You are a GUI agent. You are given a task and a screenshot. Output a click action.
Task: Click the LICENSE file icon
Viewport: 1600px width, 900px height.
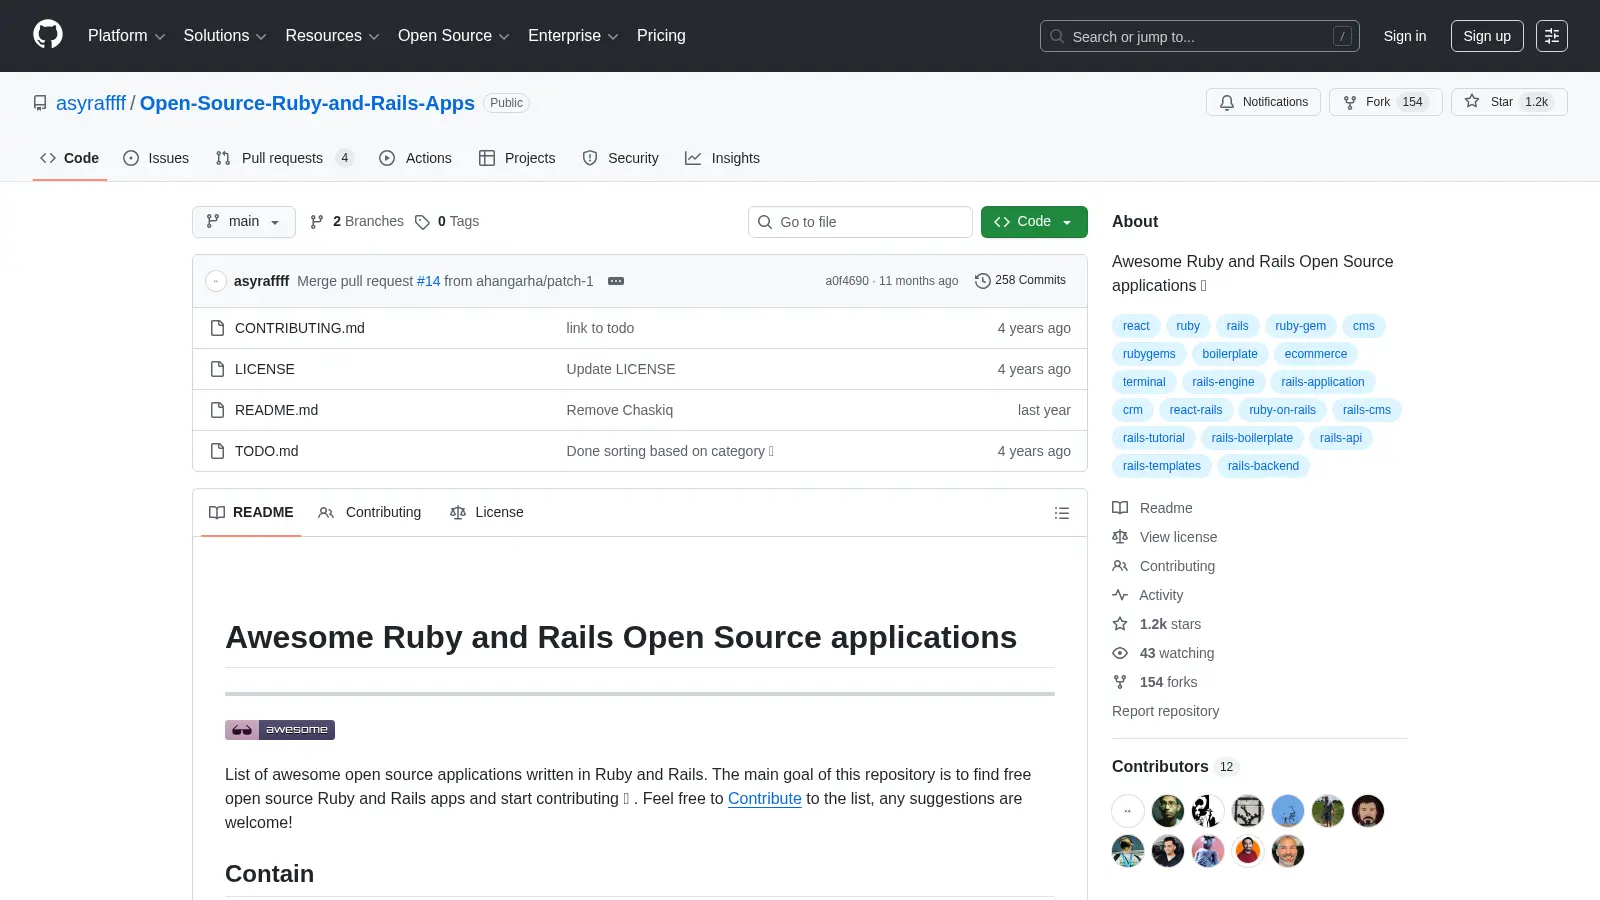(217, 369)
